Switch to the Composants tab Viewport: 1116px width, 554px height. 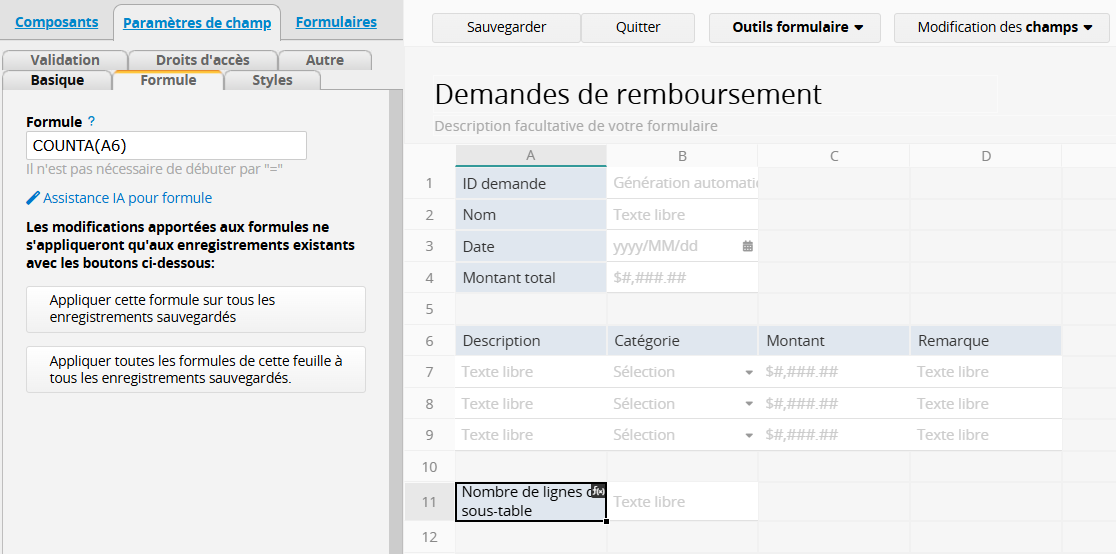57,22
